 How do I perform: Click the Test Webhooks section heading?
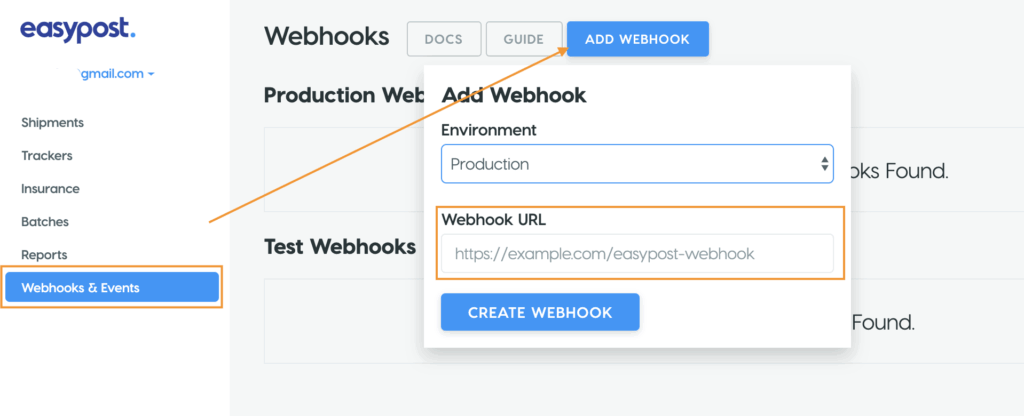(x=340, y=246)
